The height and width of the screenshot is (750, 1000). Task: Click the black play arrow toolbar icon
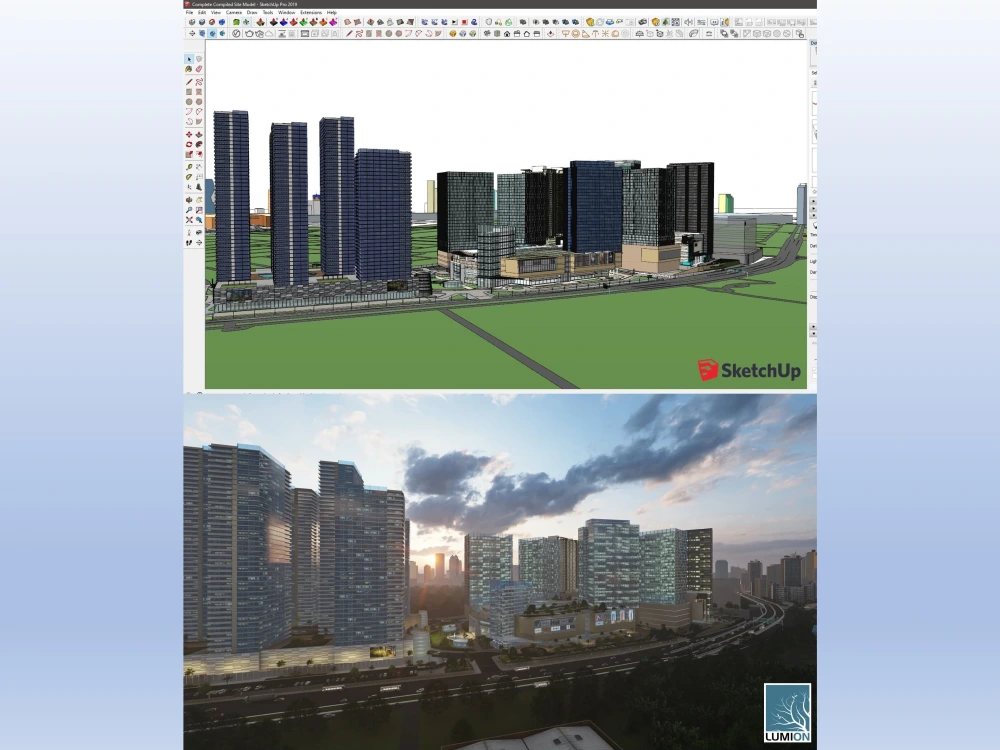click(454, 22)
